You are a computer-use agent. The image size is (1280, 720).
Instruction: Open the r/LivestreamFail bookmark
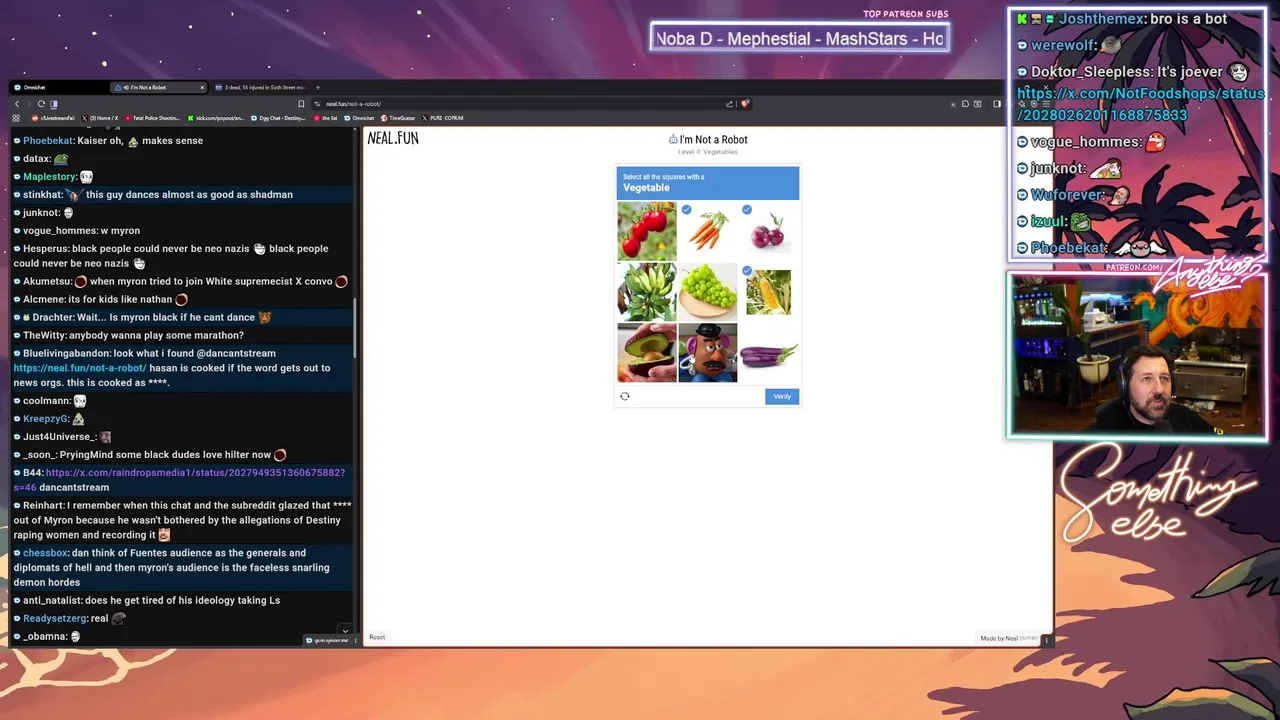53,118
